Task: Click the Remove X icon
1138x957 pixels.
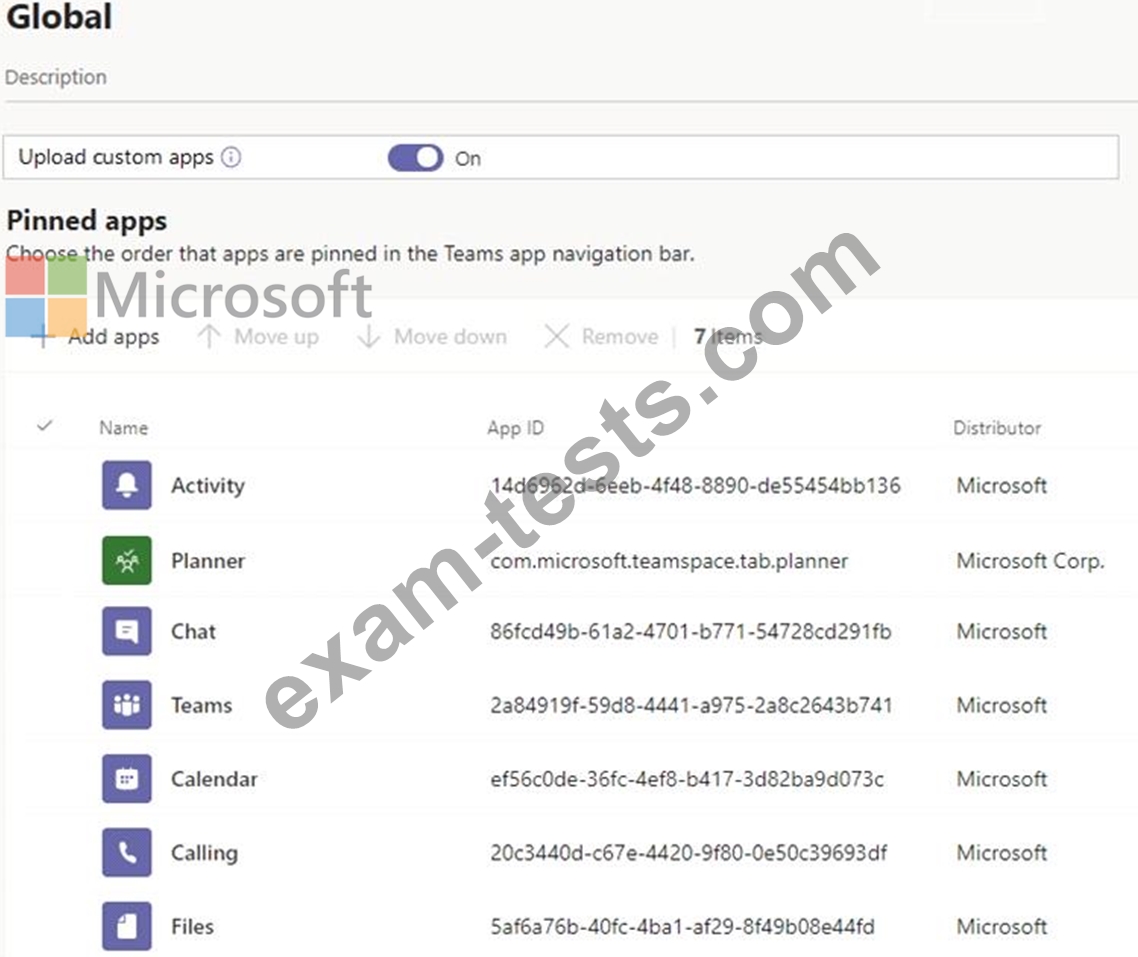Action: pyautogui.click(x=557, y=336)
